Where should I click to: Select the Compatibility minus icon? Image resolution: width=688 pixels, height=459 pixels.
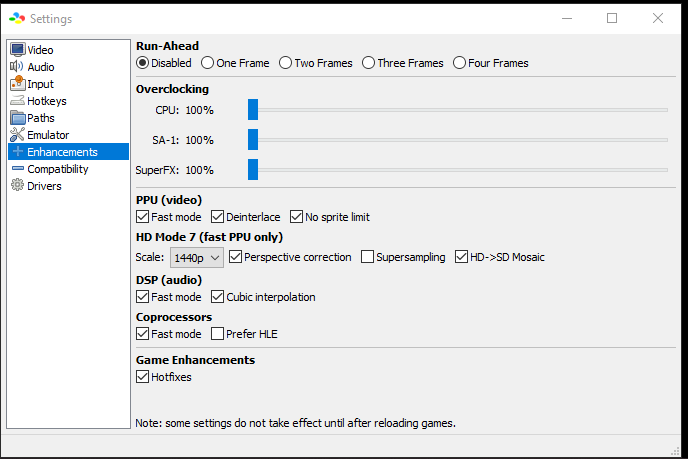(18, 169)
